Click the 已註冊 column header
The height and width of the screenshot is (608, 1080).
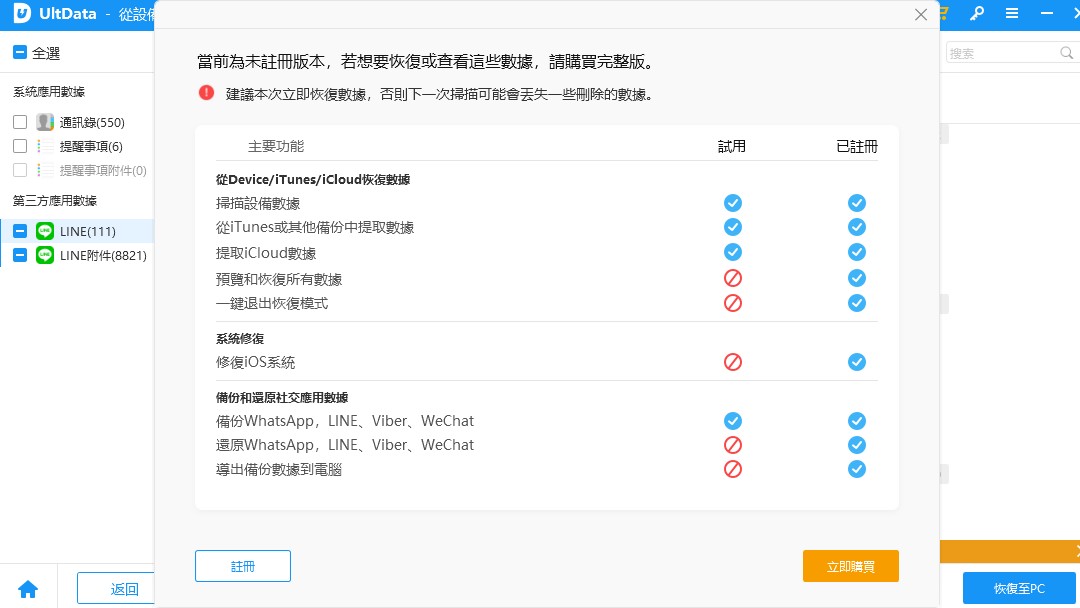pyautogui.click(x=857, y=146)
